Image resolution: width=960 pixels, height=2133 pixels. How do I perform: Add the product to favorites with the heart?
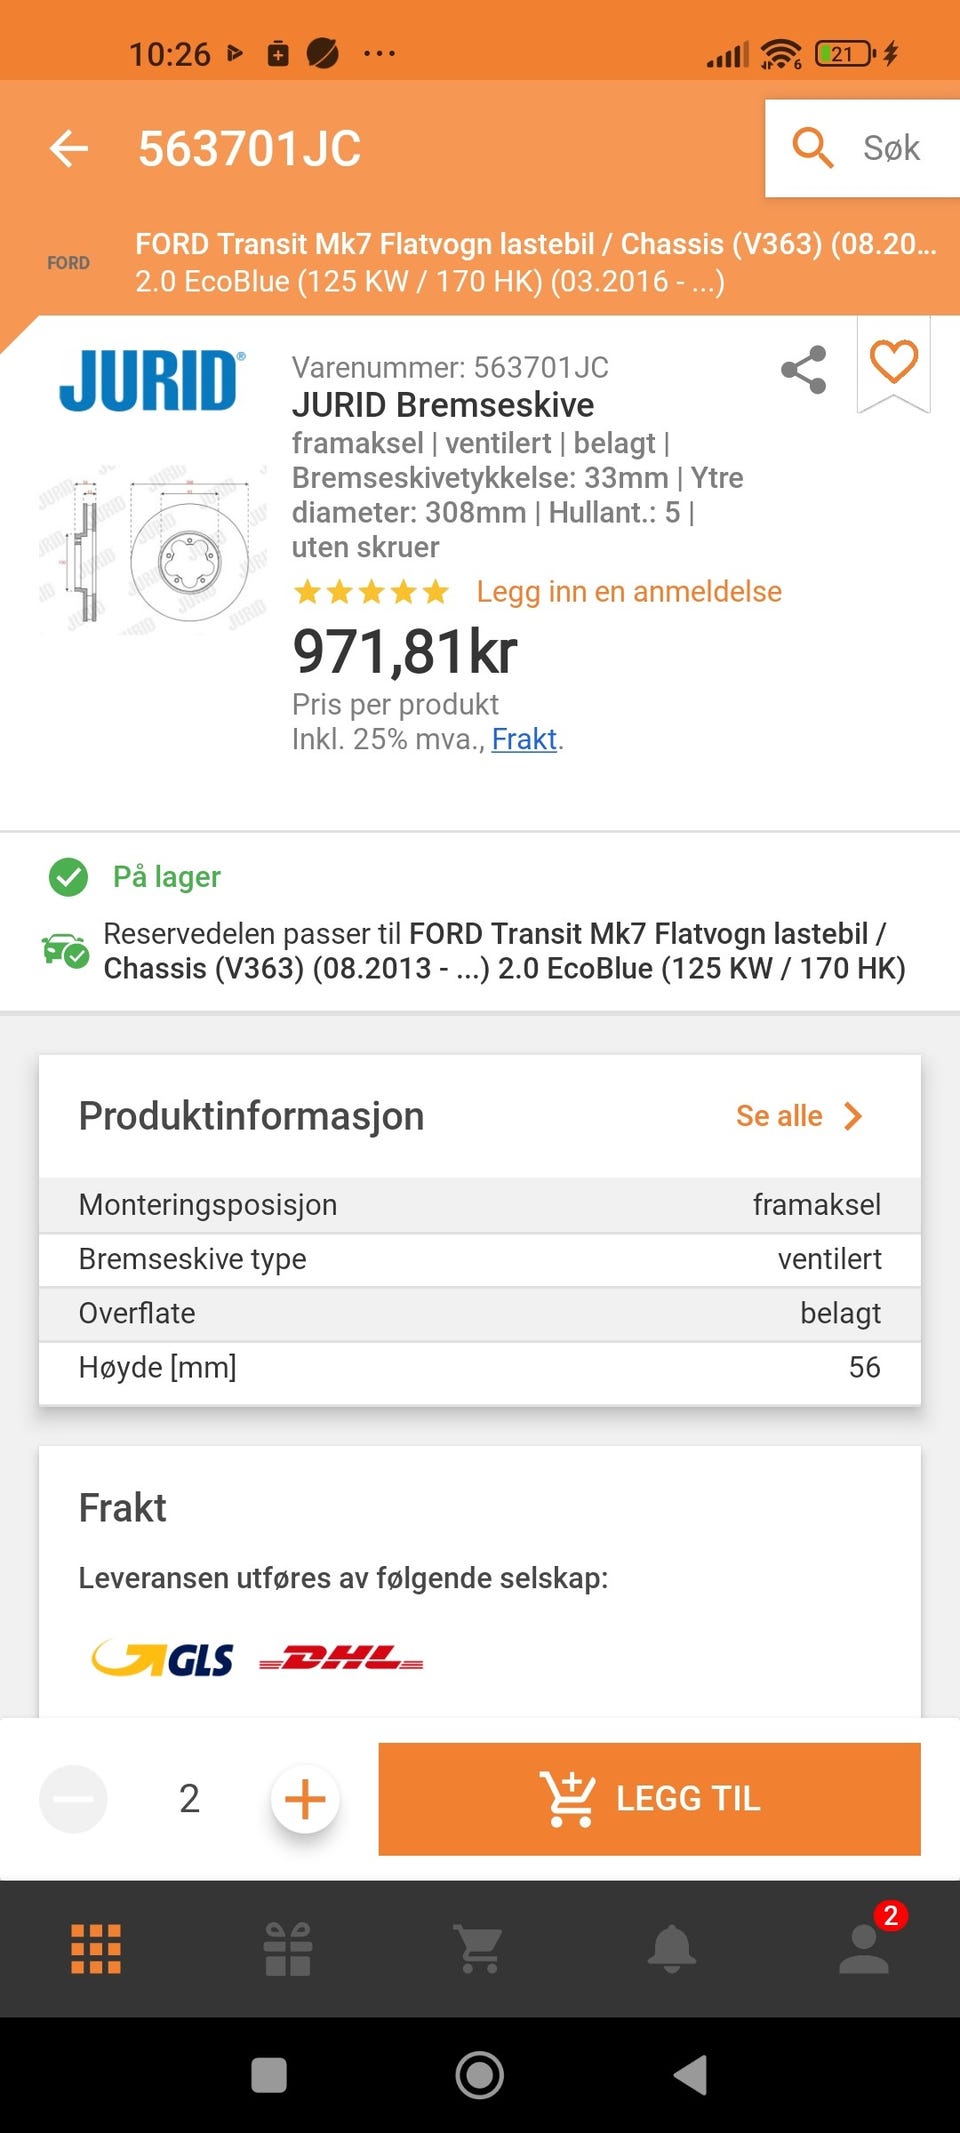coord(893,361)
